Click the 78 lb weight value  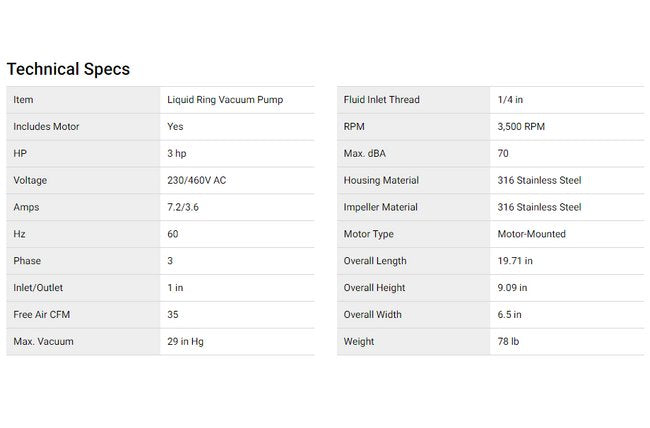point(508,342)
